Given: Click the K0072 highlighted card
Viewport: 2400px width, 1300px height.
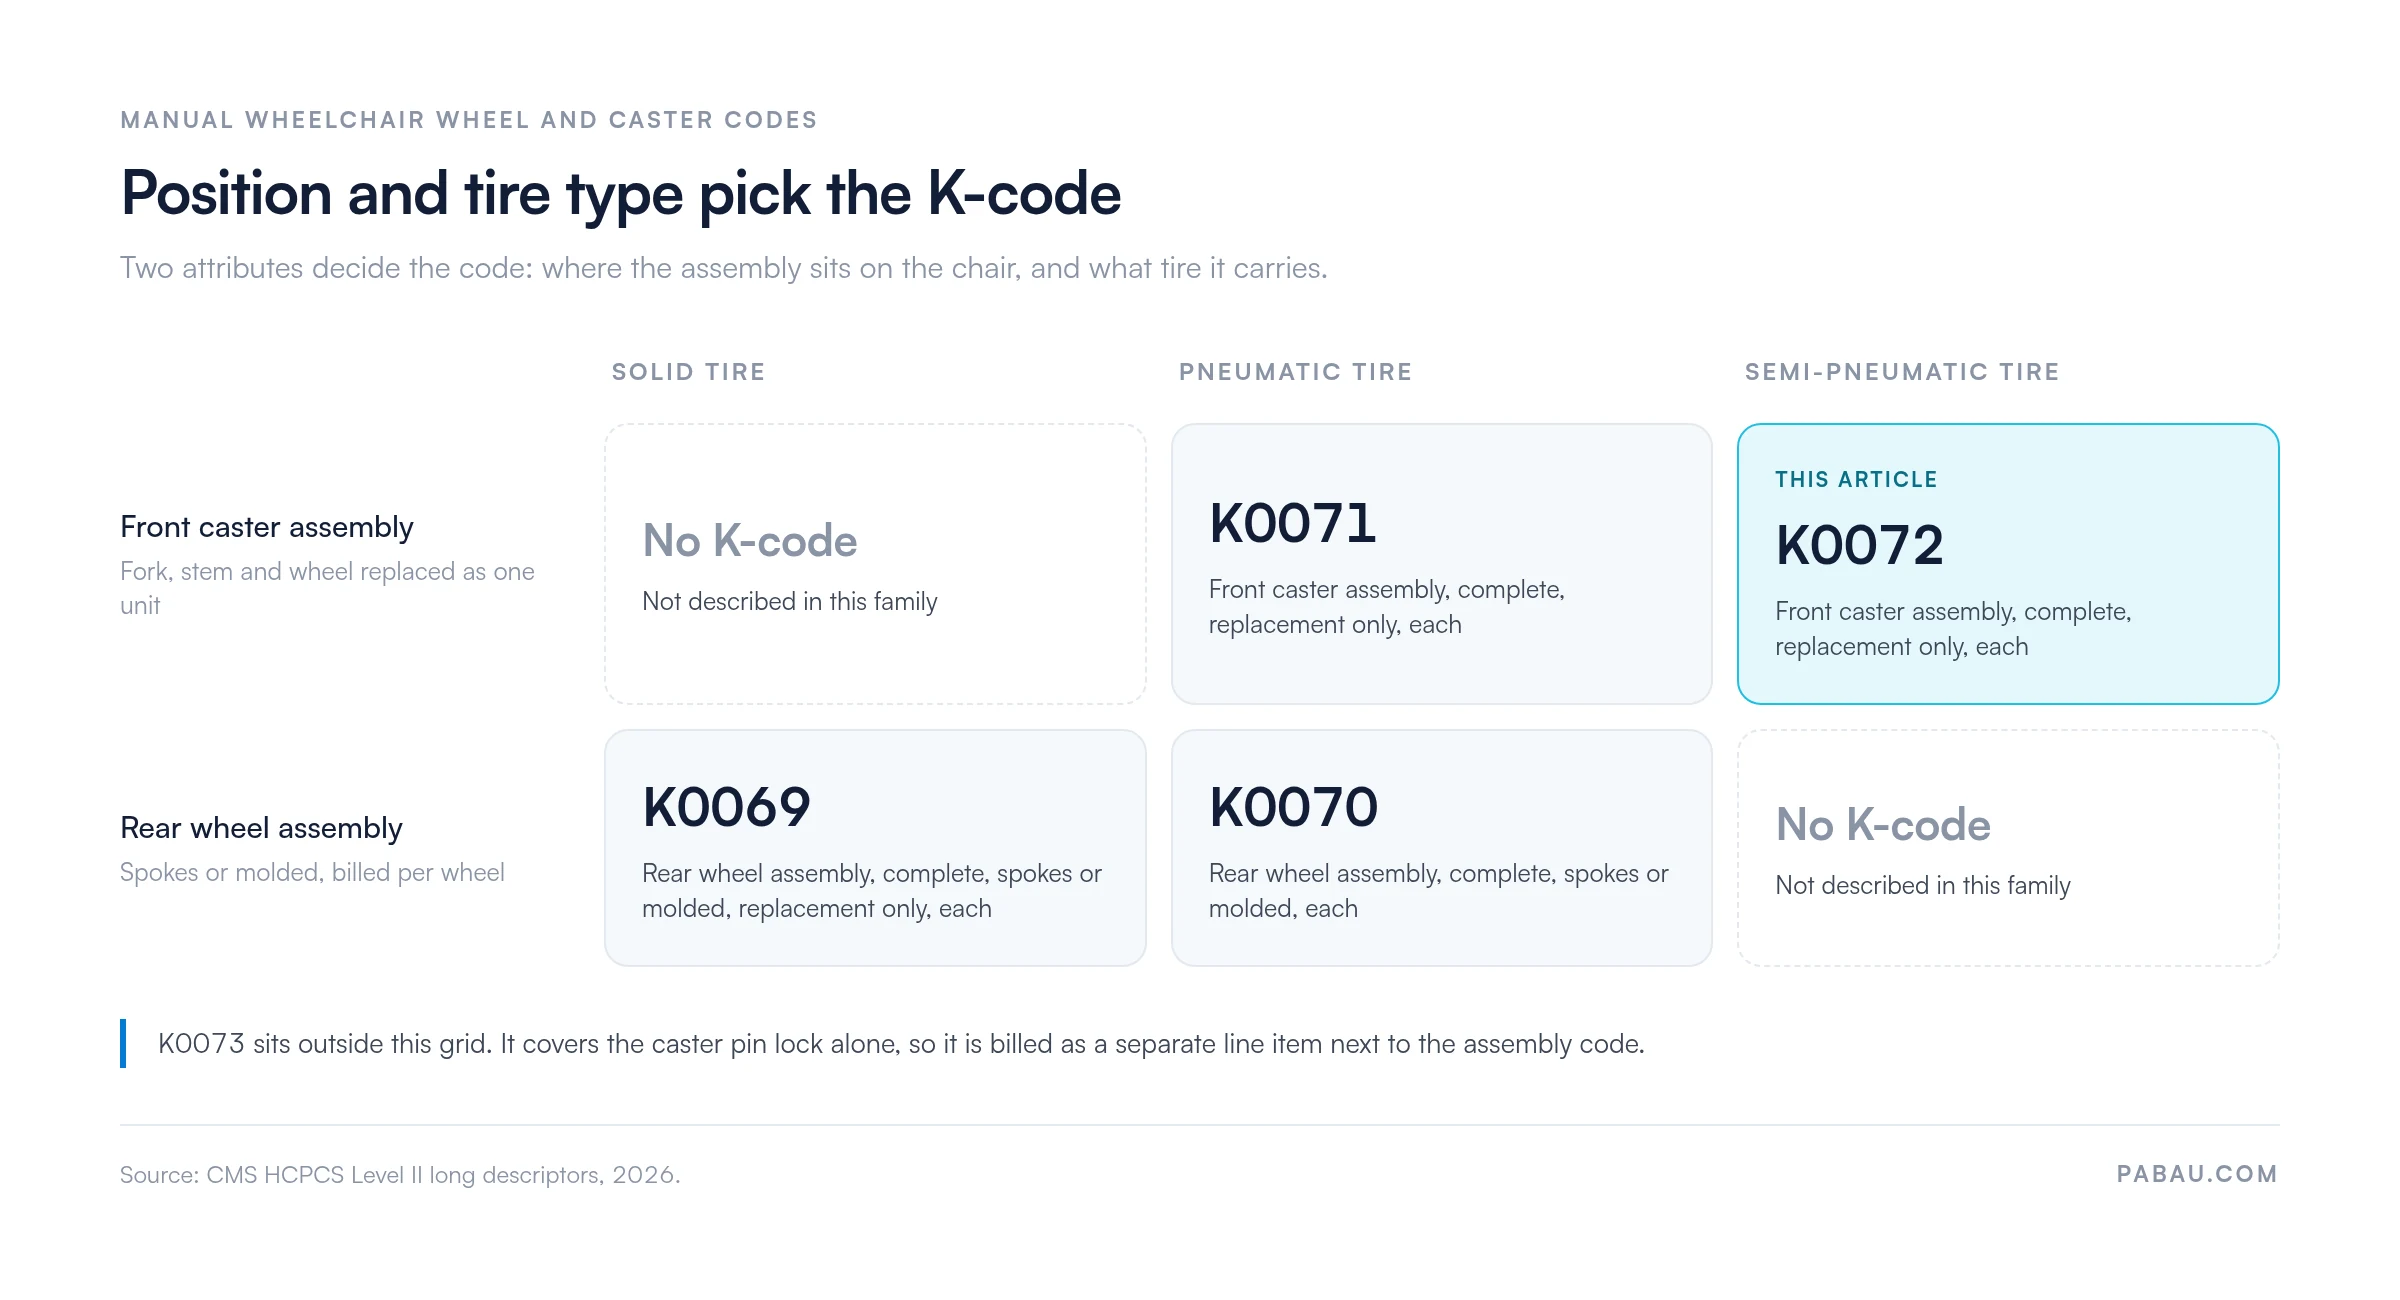Looking at the screenshot, I should (x=2008, y=564).
